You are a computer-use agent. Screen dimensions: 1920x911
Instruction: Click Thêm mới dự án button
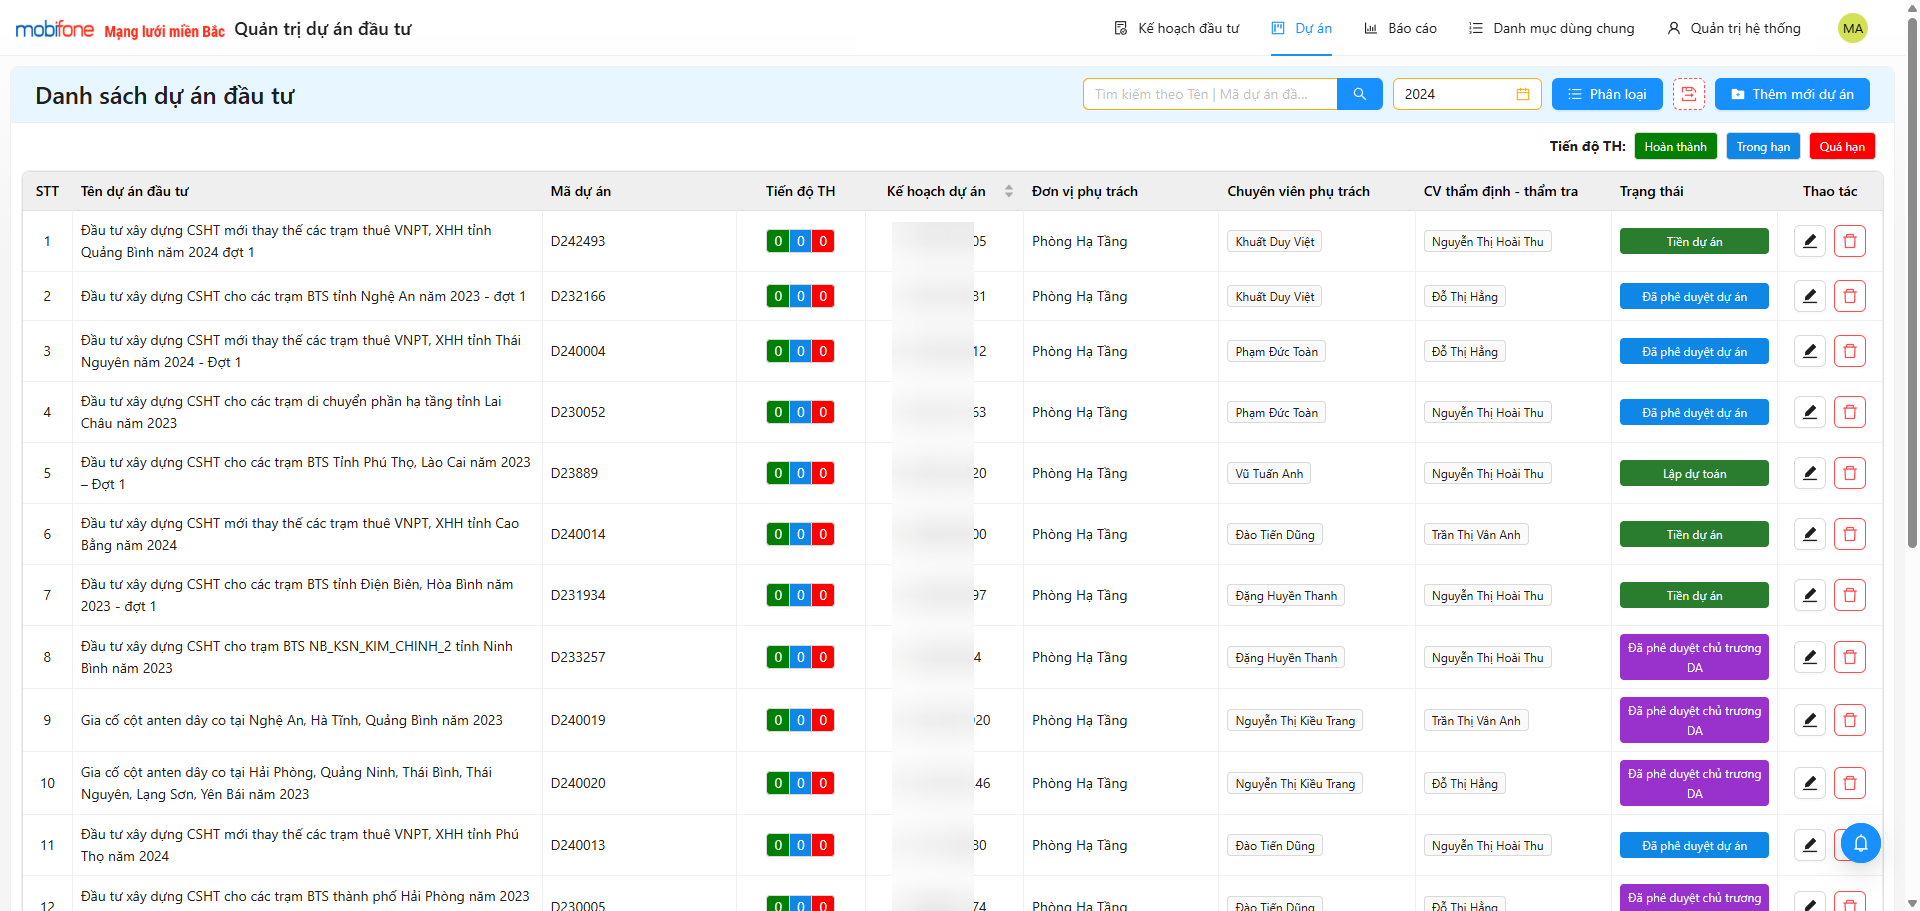1791,94
